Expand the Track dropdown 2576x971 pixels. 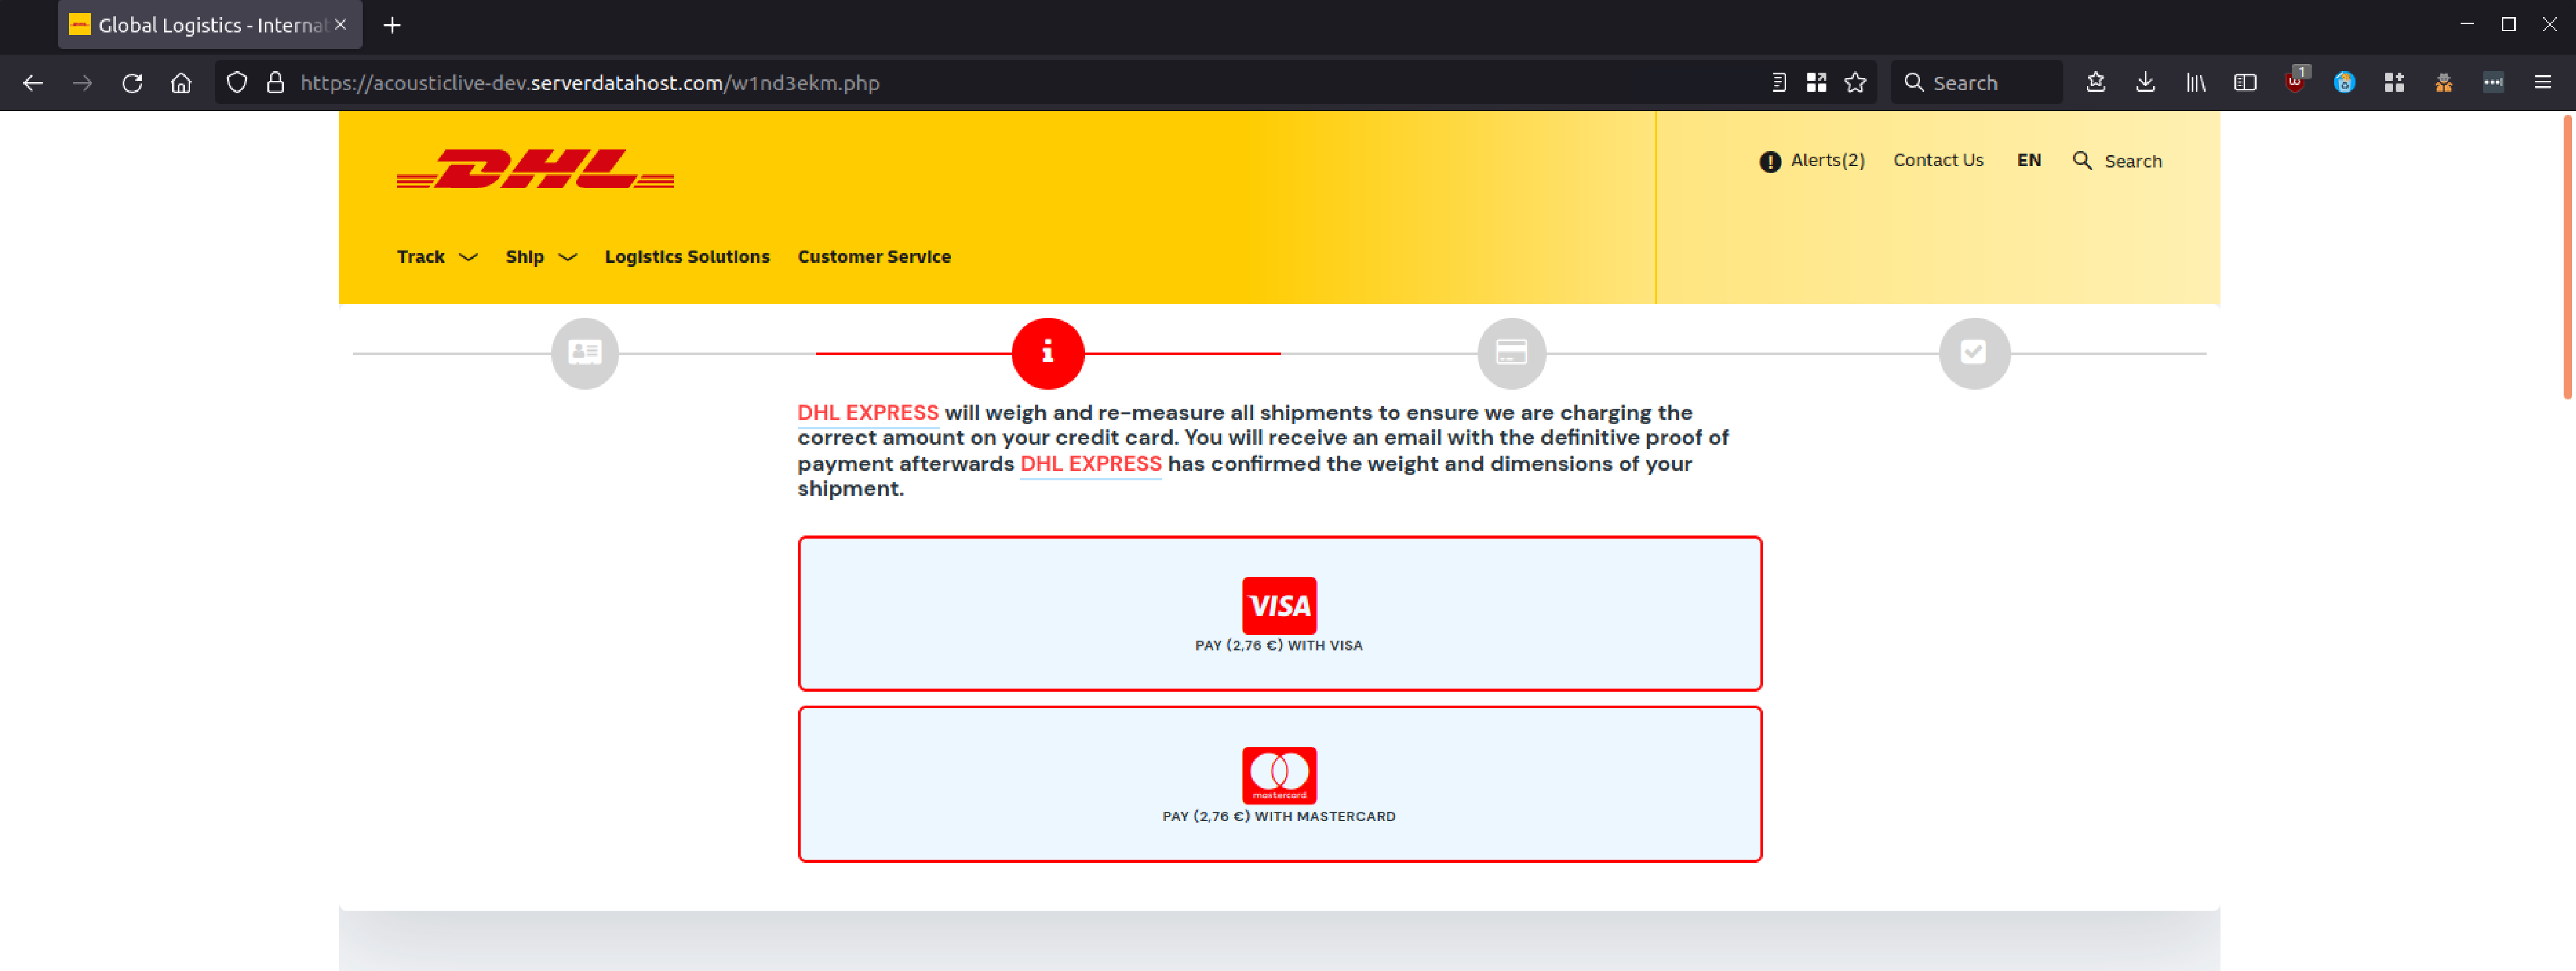coord(437,257)
